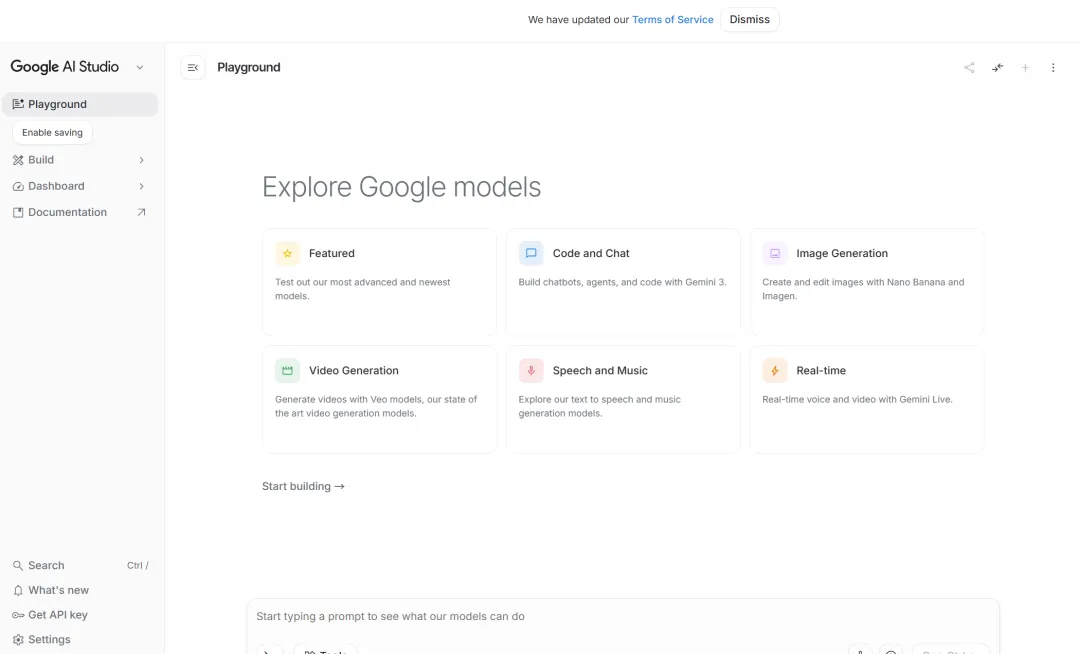Dismiss the Terms of Service notice
1080x654 pixels.
(x=749, y=20)
